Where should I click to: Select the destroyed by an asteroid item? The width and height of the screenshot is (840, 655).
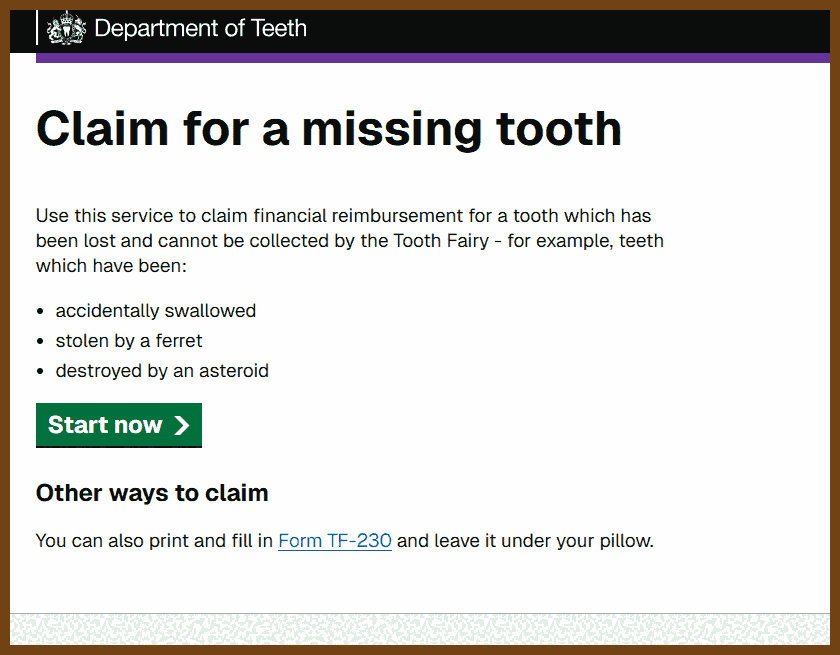pos(162,371)
